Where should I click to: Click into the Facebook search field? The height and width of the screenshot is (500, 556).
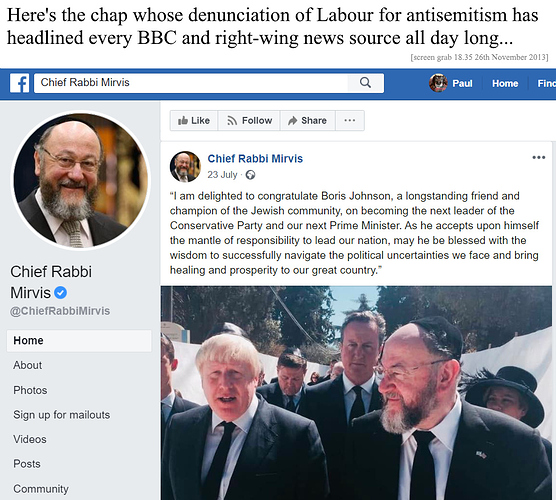pos(191,83)
